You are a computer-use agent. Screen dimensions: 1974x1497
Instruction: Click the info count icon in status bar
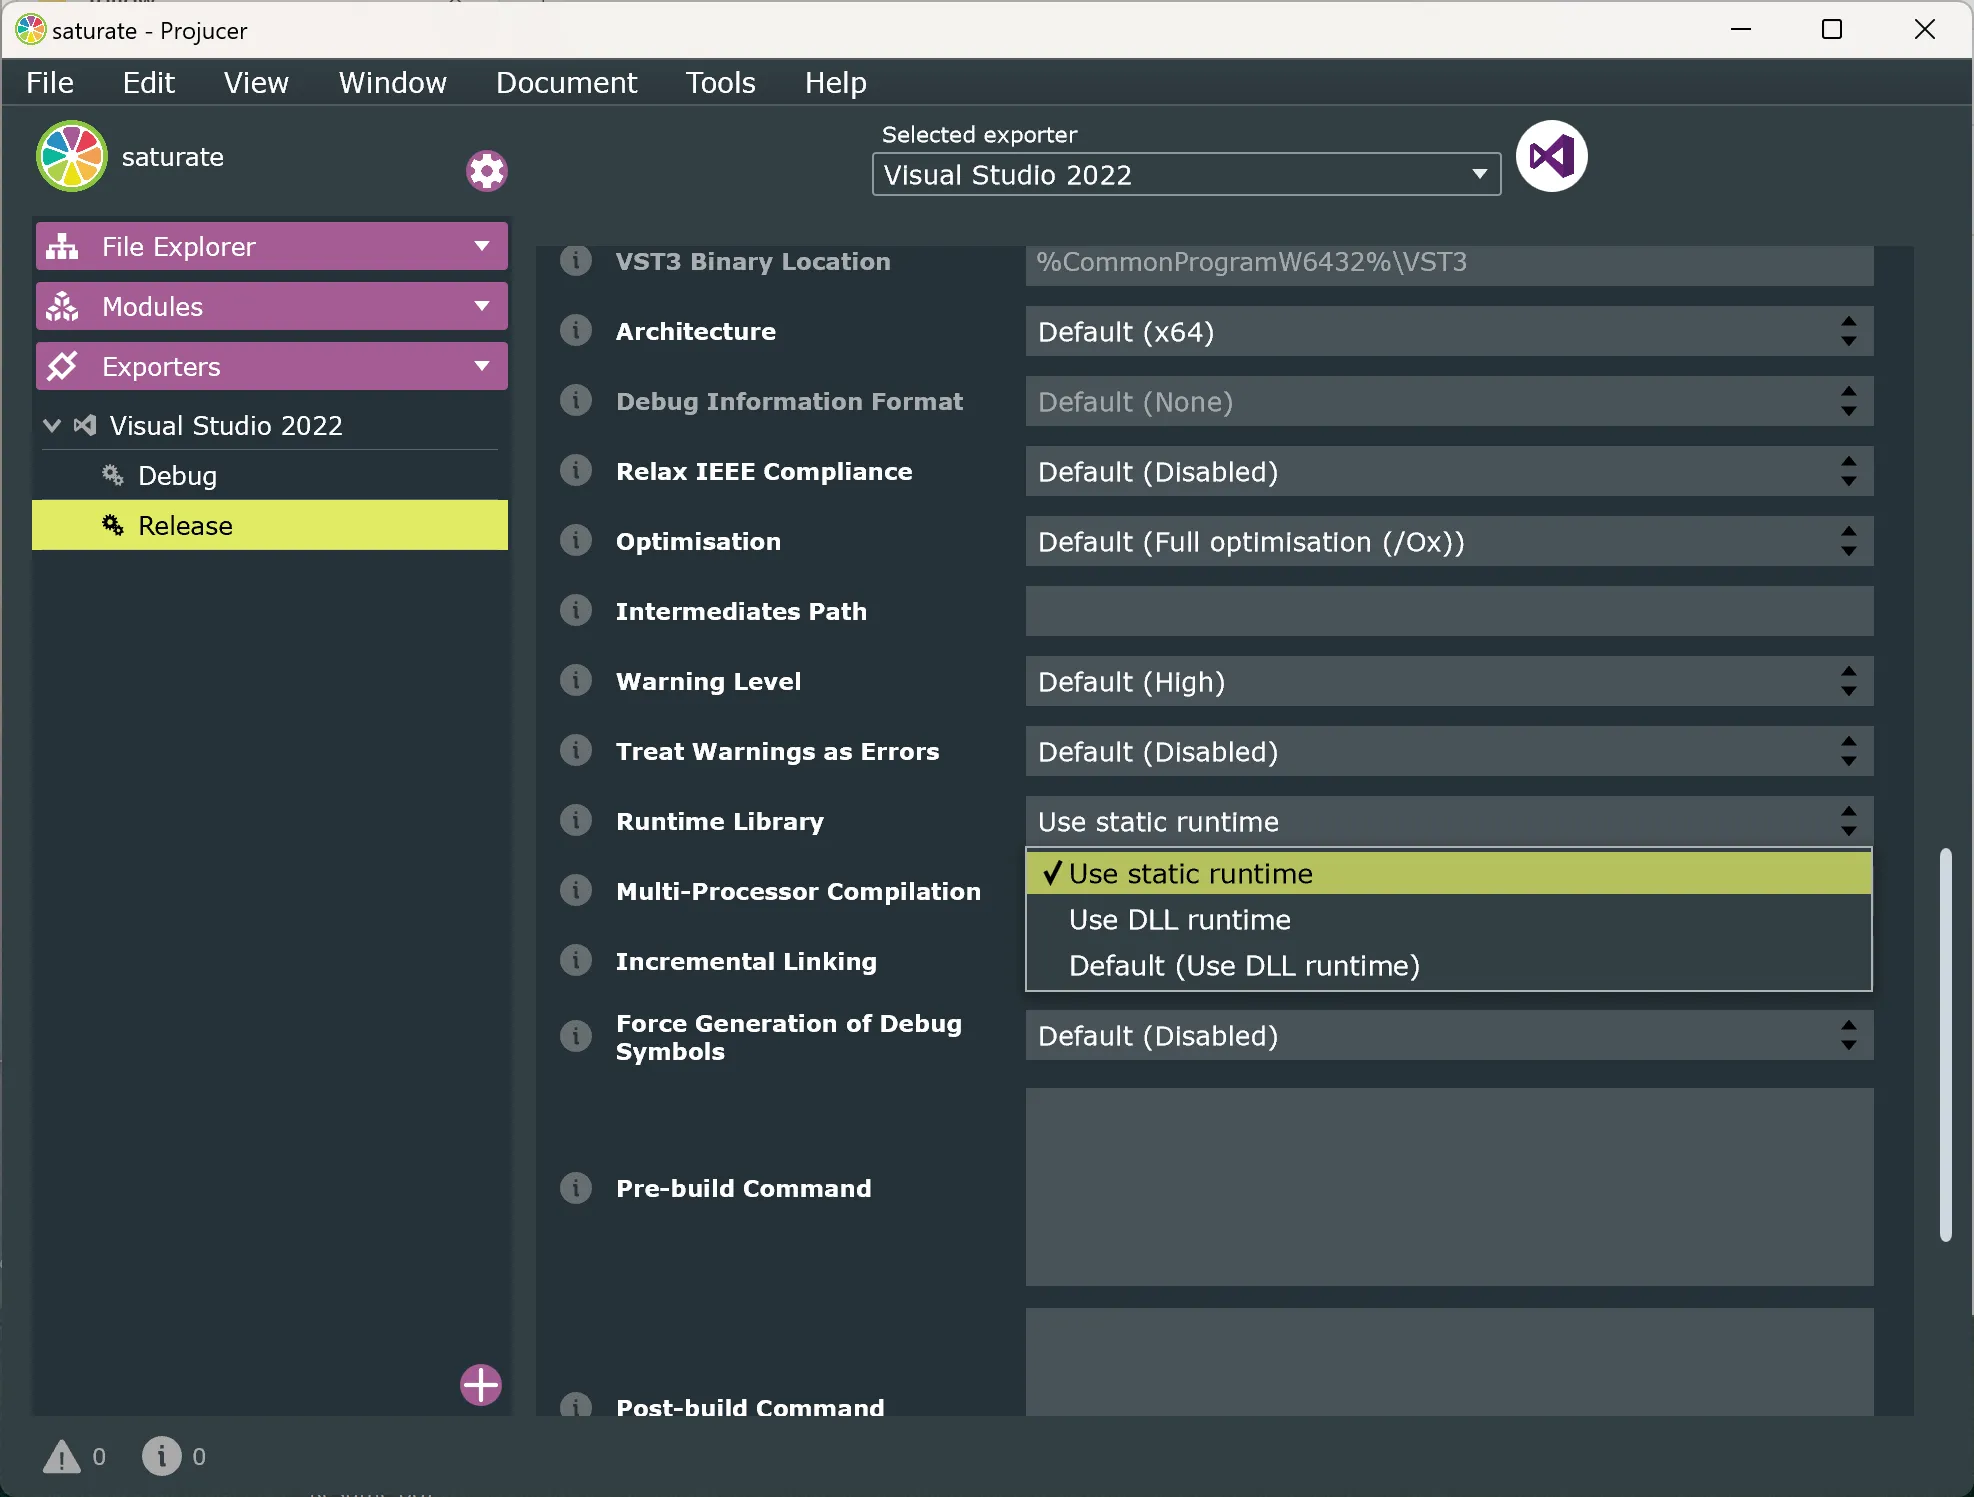(x=161, y=1456)
